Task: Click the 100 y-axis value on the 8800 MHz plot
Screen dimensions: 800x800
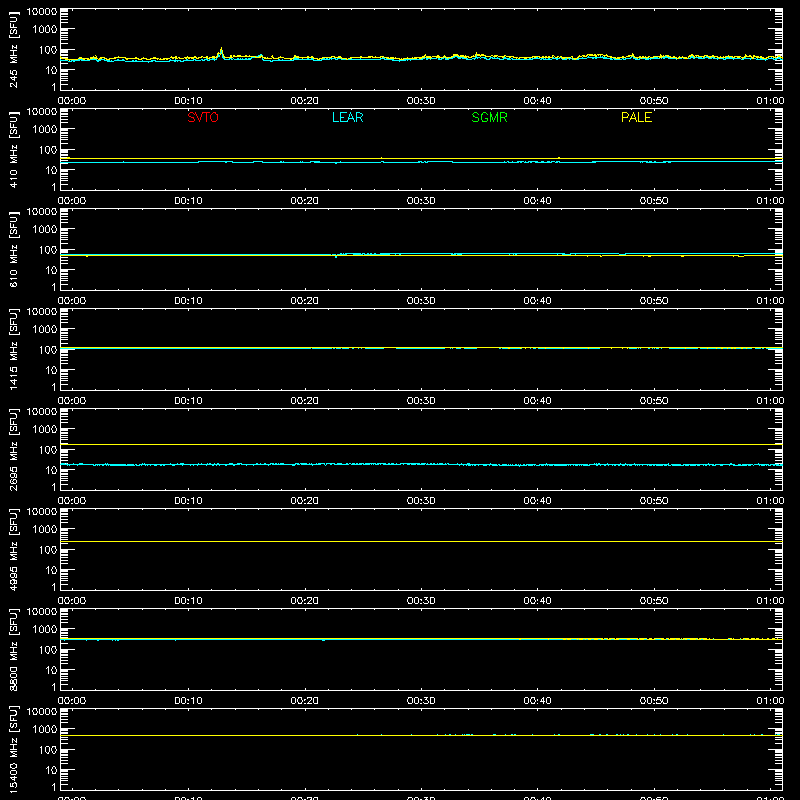Action: click(48, 650)
